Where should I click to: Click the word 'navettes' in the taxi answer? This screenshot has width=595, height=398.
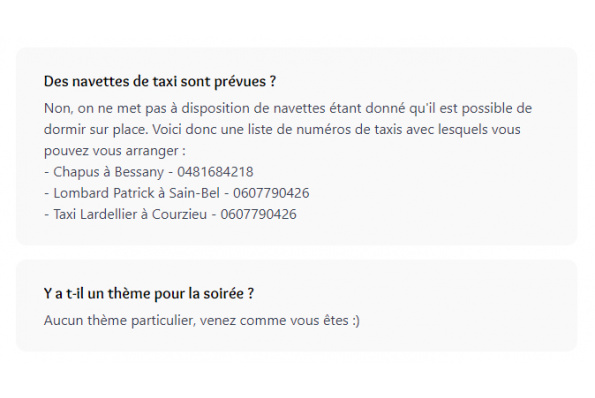coord(299,108)
